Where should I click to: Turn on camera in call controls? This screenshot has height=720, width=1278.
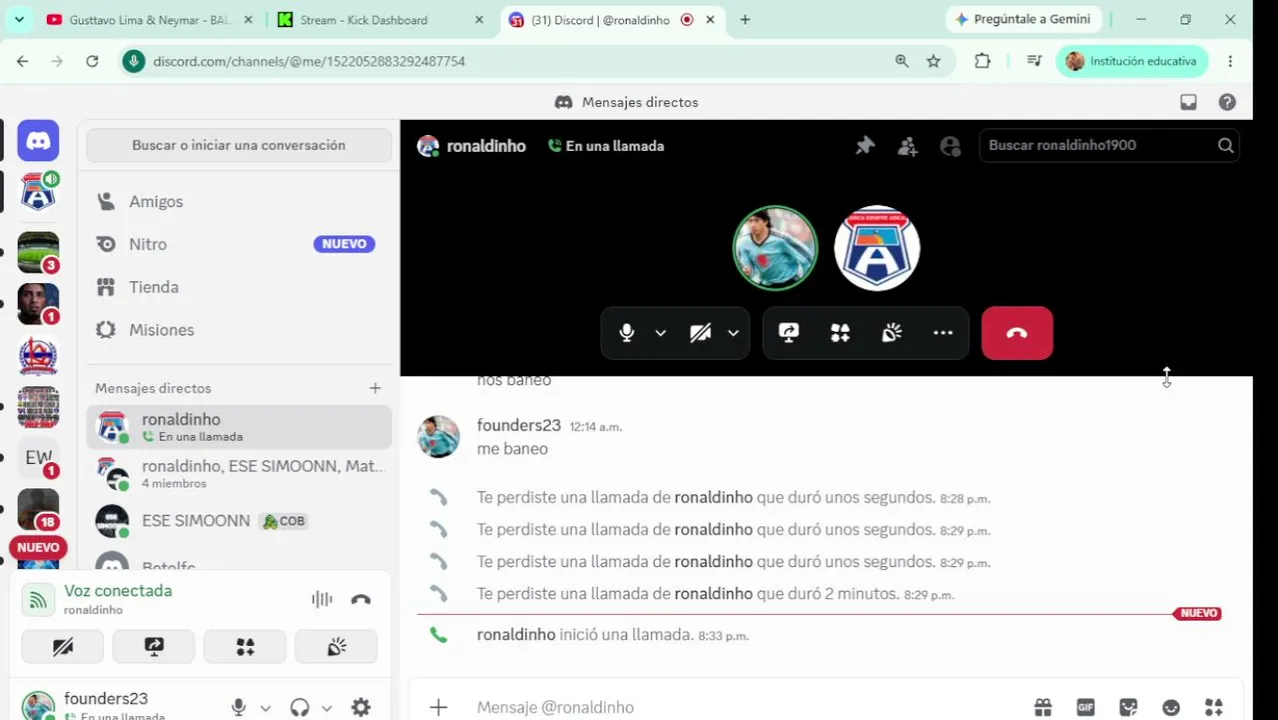coord(700,333)
